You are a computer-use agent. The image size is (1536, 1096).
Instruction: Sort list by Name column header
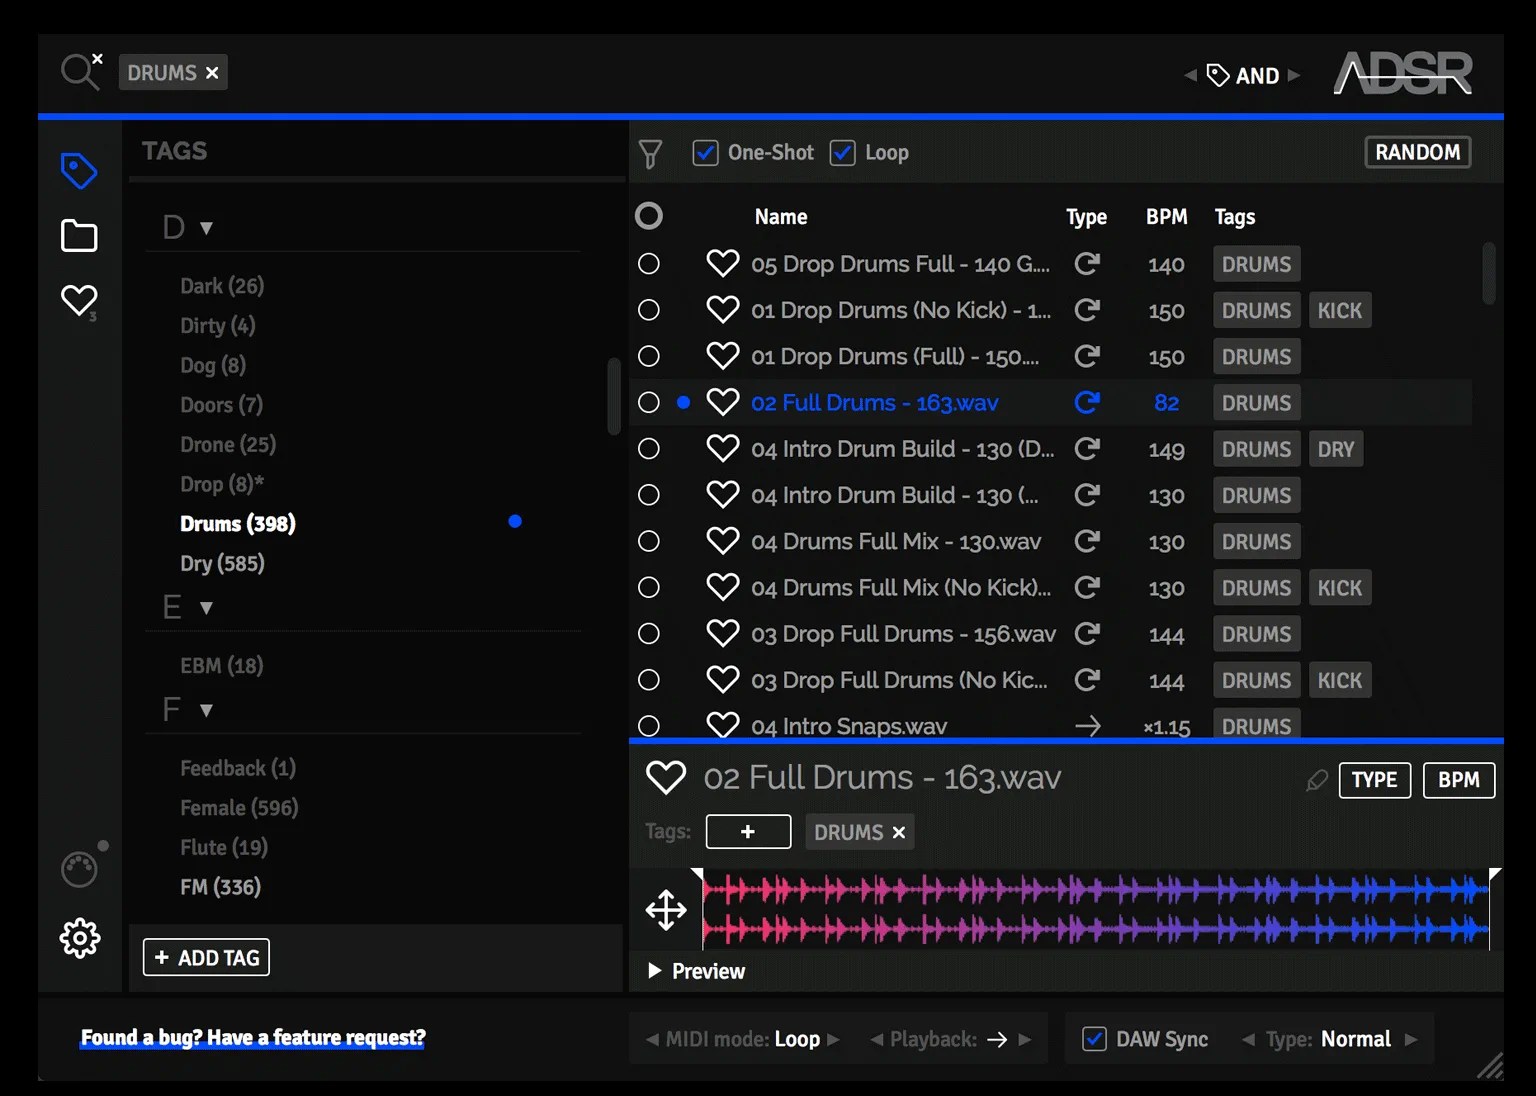tap(781, 217)
